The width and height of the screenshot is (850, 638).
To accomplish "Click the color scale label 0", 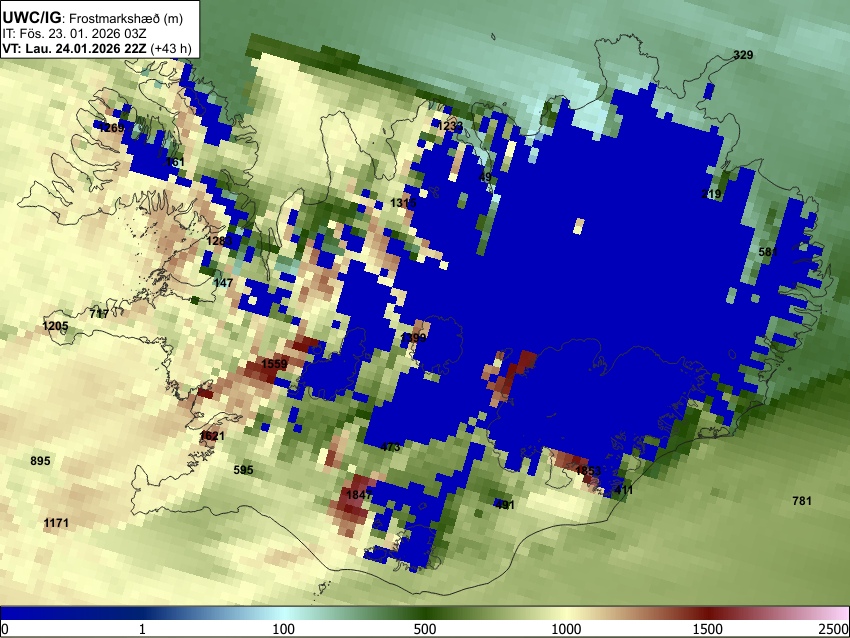I will 5,629.
